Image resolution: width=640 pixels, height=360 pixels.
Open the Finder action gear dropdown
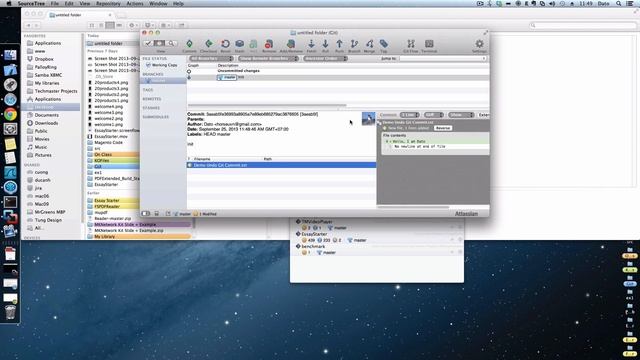133,25
